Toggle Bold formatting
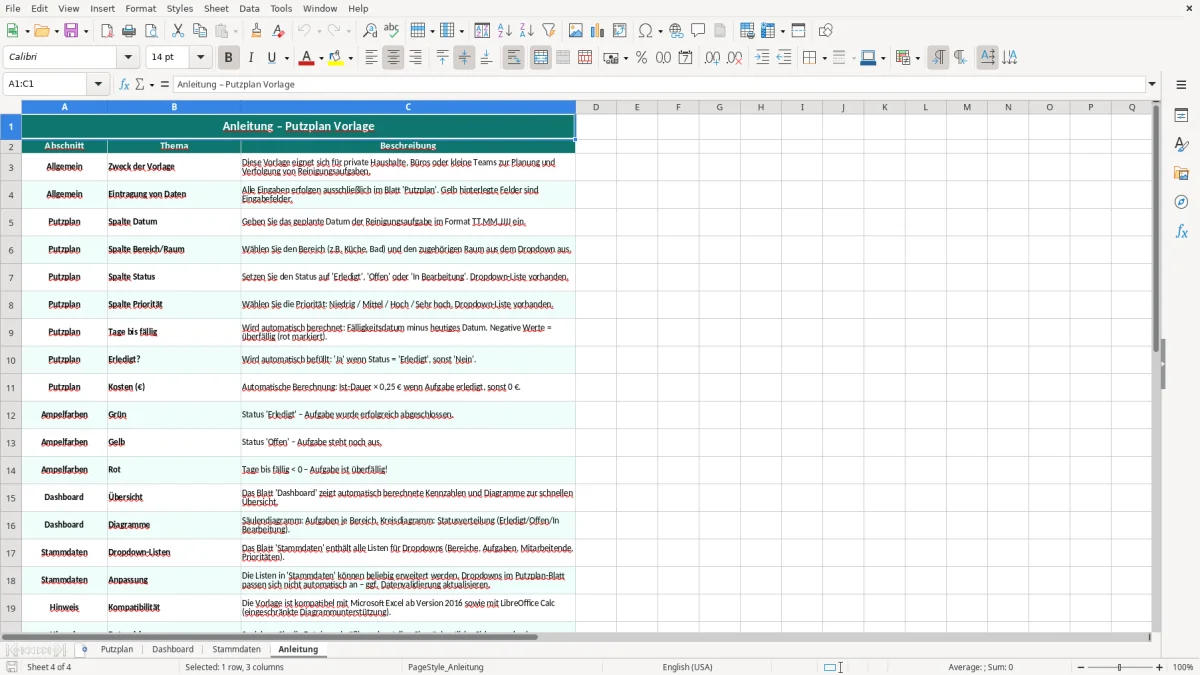Screen dimensions: 1200x675 [229, 58]
